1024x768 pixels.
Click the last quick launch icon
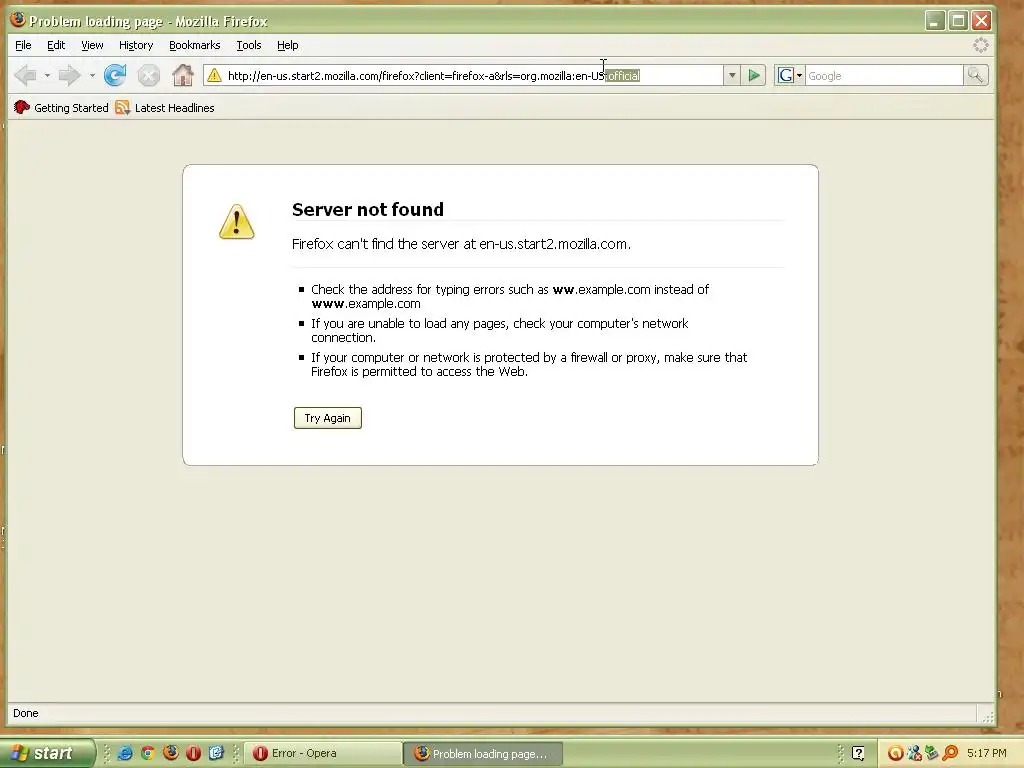pyautogui.click(x=216, y=753)
